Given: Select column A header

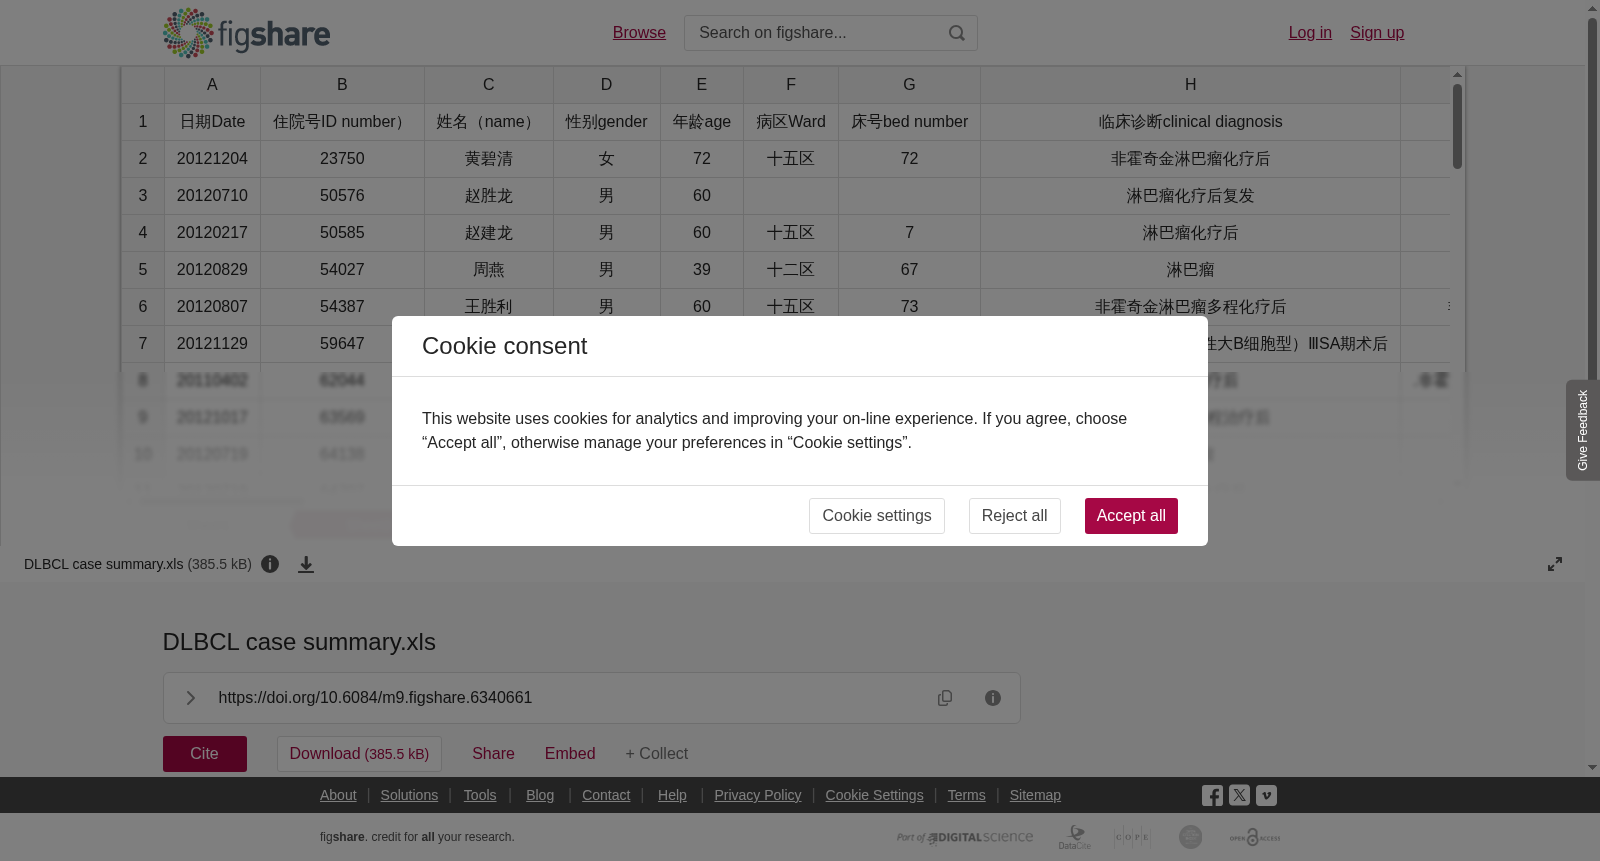Looking at the screenshot, I should click(x=212, y=85).
